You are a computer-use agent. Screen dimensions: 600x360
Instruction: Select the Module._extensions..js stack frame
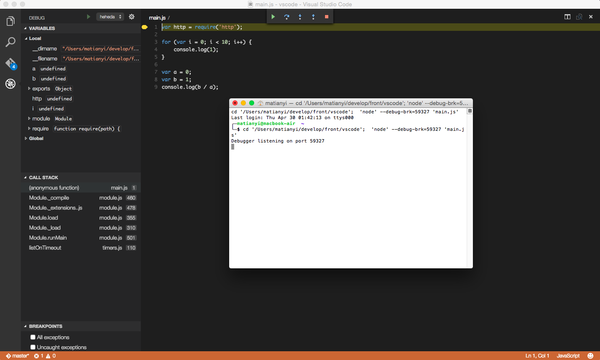81,208
